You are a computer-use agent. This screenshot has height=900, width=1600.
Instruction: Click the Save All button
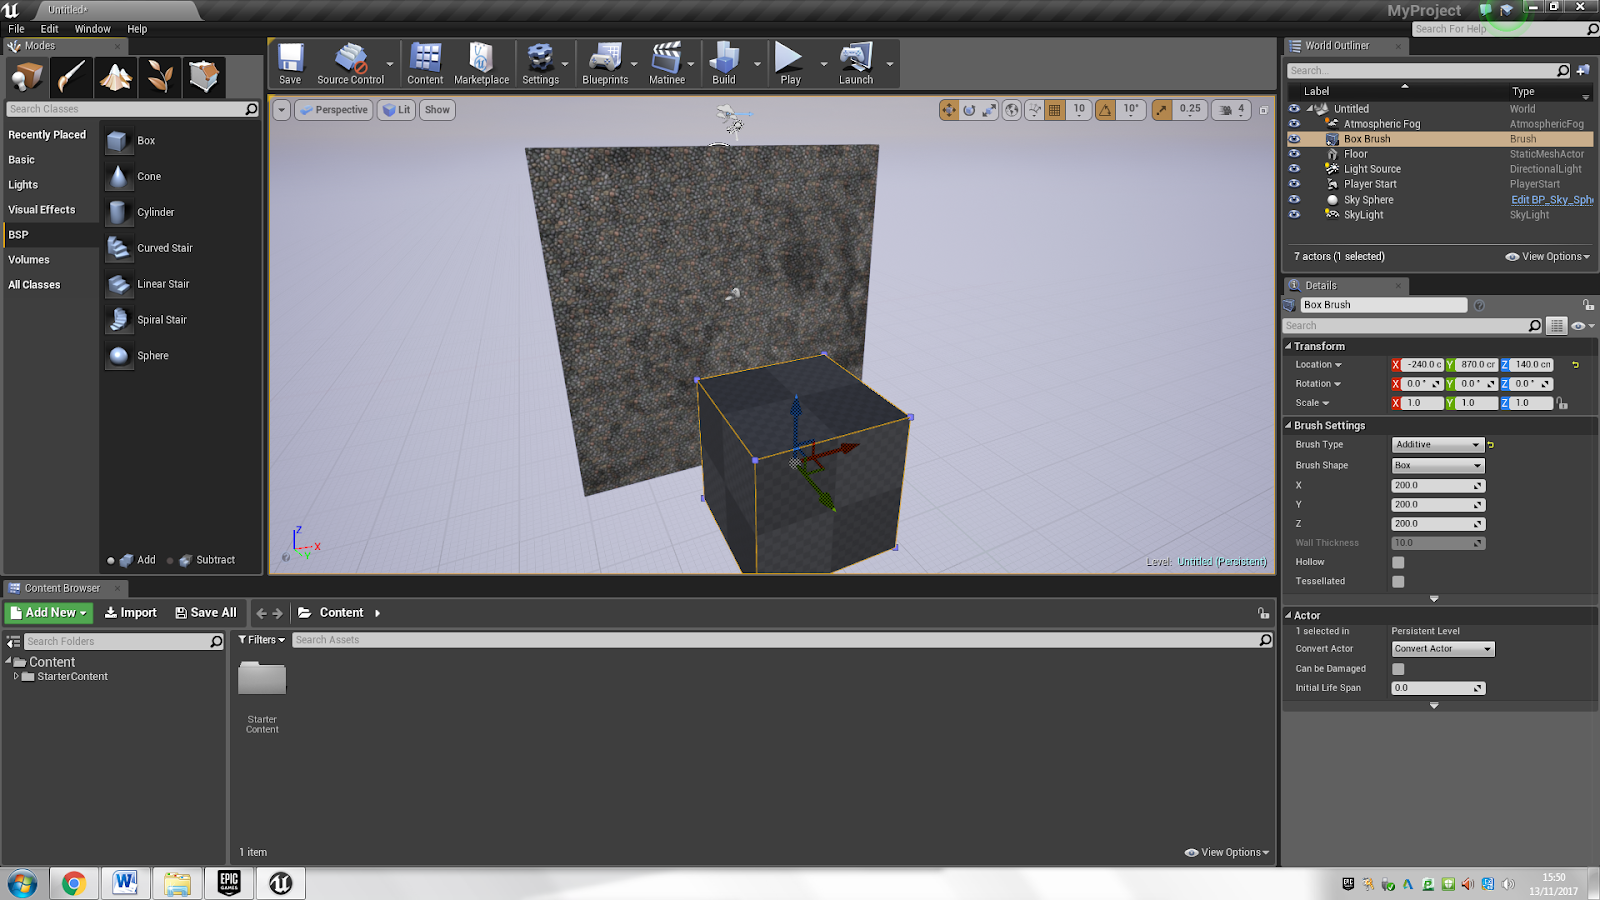(206, 613)
